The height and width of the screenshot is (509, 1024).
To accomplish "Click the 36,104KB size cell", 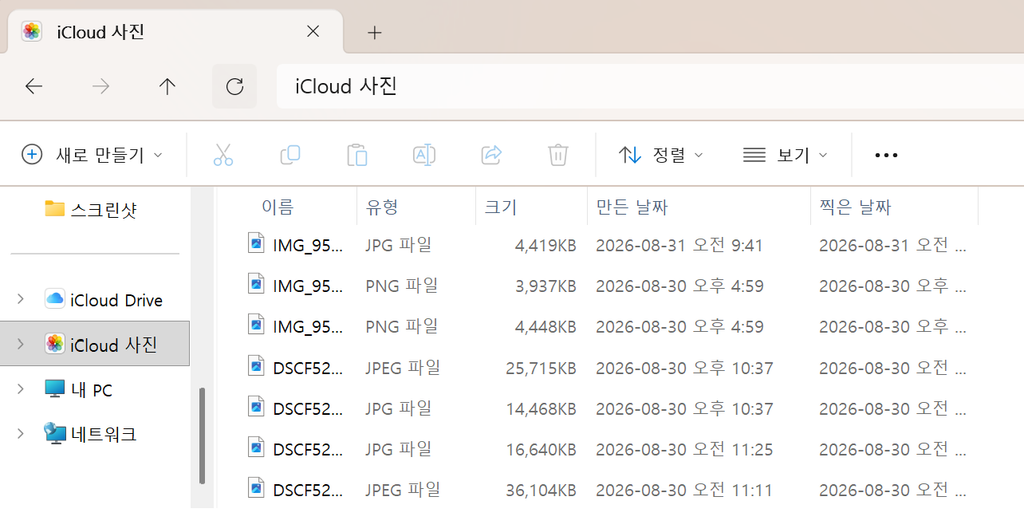I will pyautogui.click(x=541, y=491).
